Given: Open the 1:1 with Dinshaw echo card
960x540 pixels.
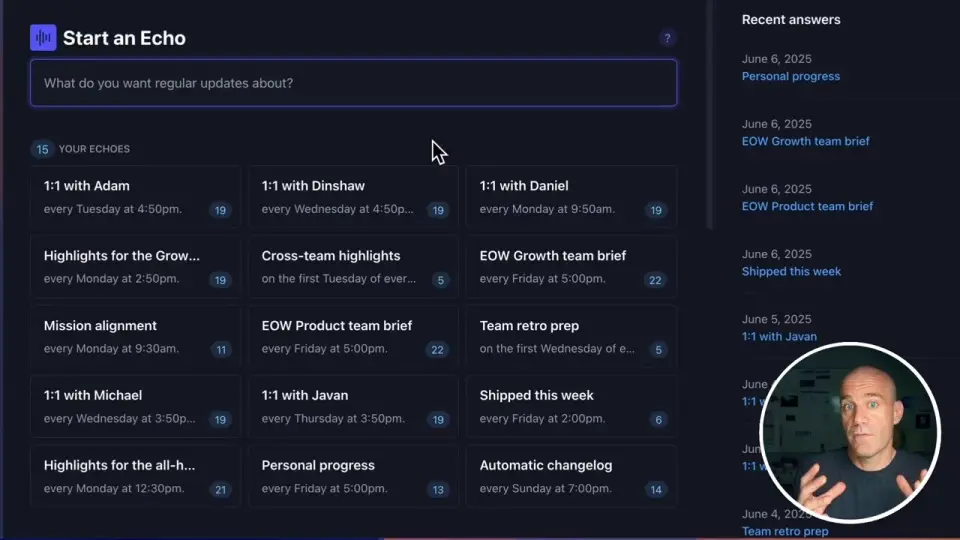Looking at the screenshot, I should 353,197.
